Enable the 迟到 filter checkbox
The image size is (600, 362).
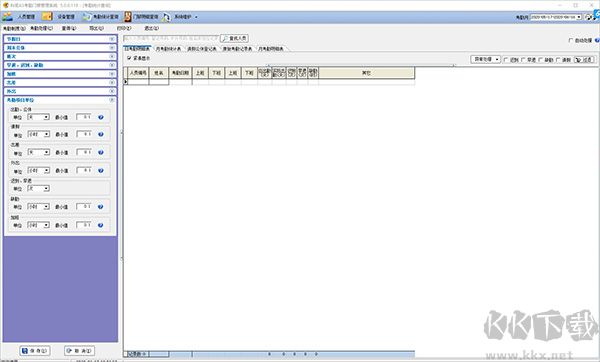(506, 60)
